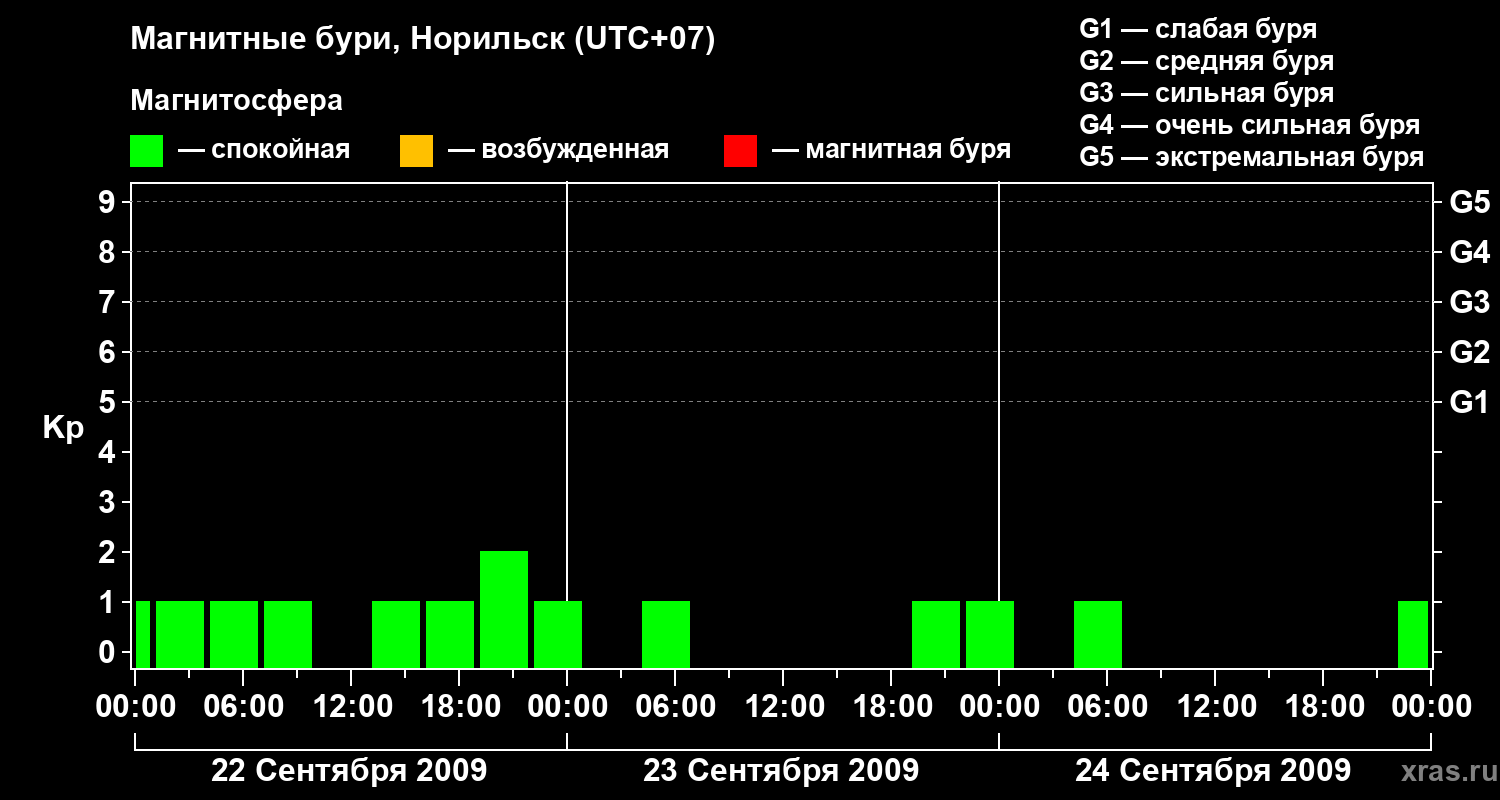This screenshot has width=1500, height=800.
Task: Click the '24 Сентября 2009' date label
Action: click(1213, 770)
